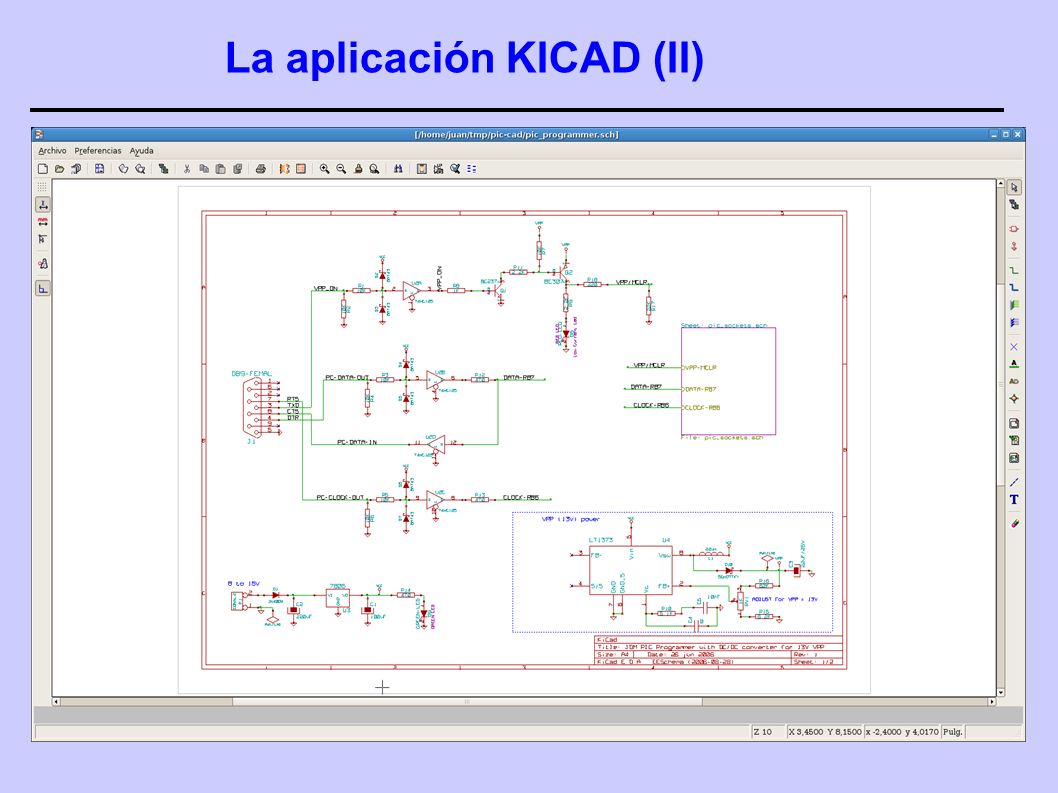Select the Delete eraser tool
This screenshot has height=793, width=1058.
point(1013,523)
